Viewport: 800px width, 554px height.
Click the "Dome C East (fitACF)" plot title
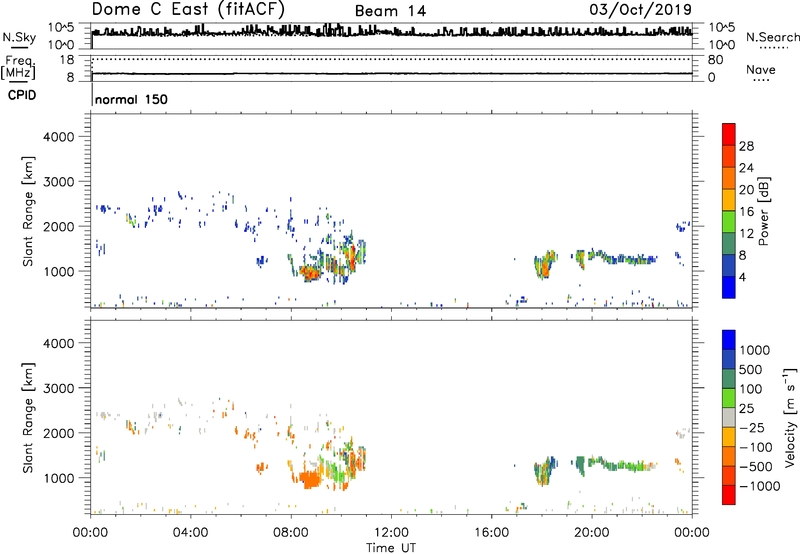[x=188, y=9]
